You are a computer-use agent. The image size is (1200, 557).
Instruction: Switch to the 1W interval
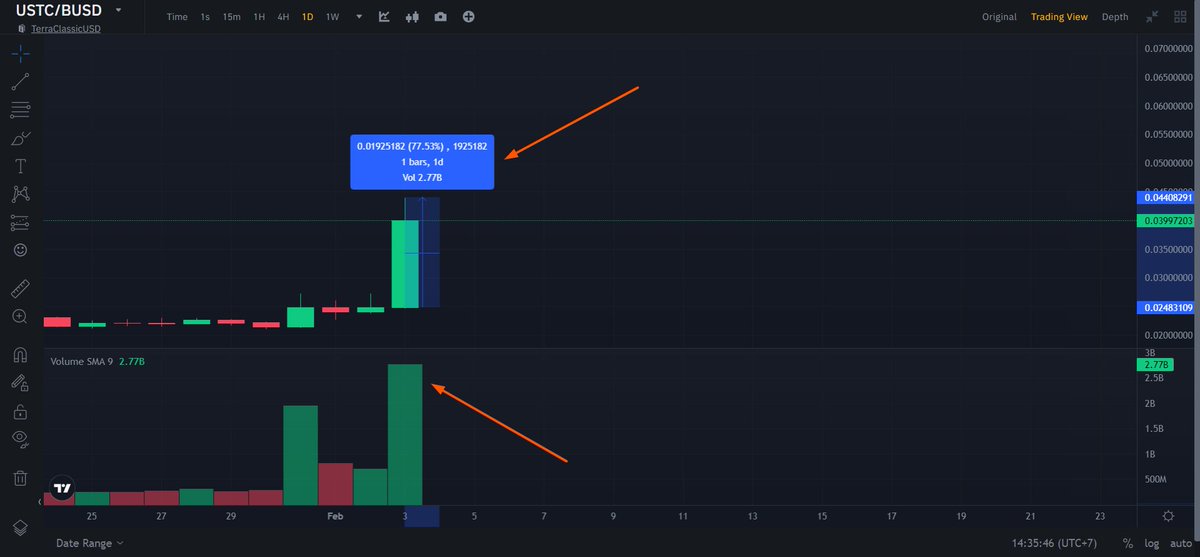coord(333,17)
